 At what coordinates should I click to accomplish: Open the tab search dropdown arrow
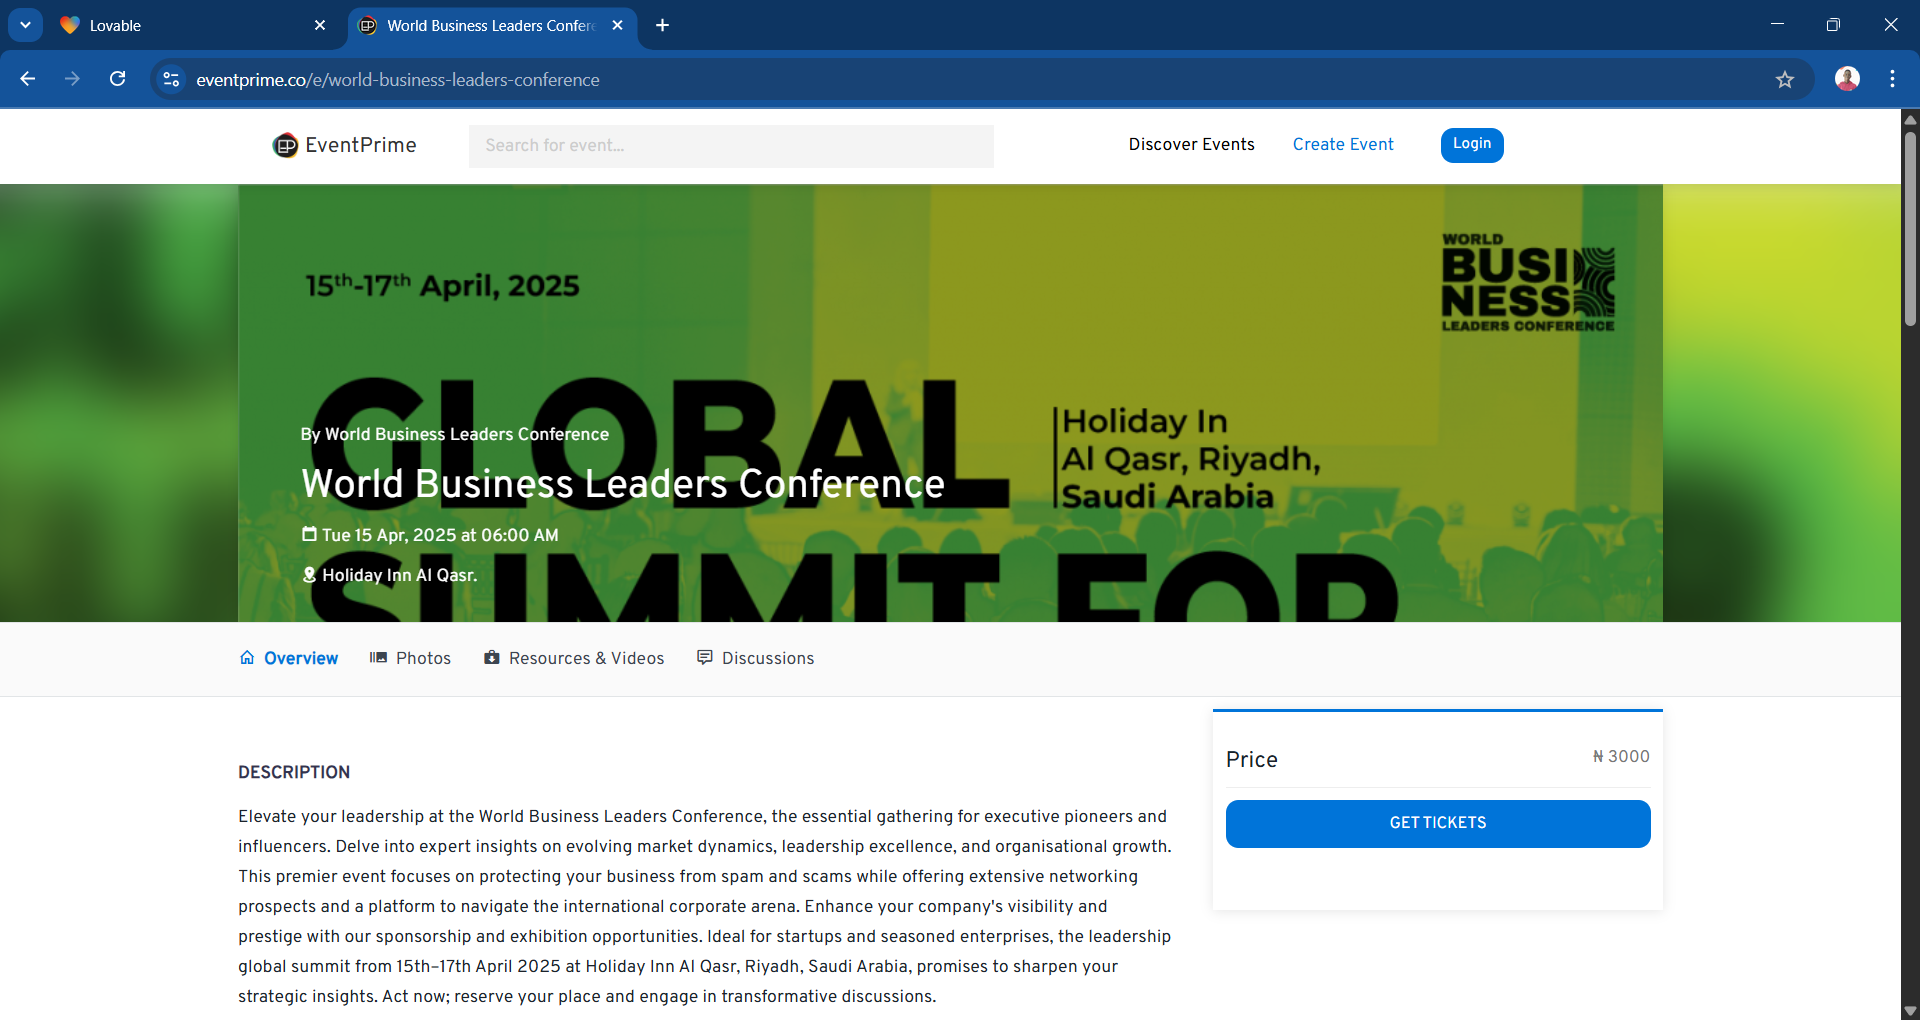25,25
